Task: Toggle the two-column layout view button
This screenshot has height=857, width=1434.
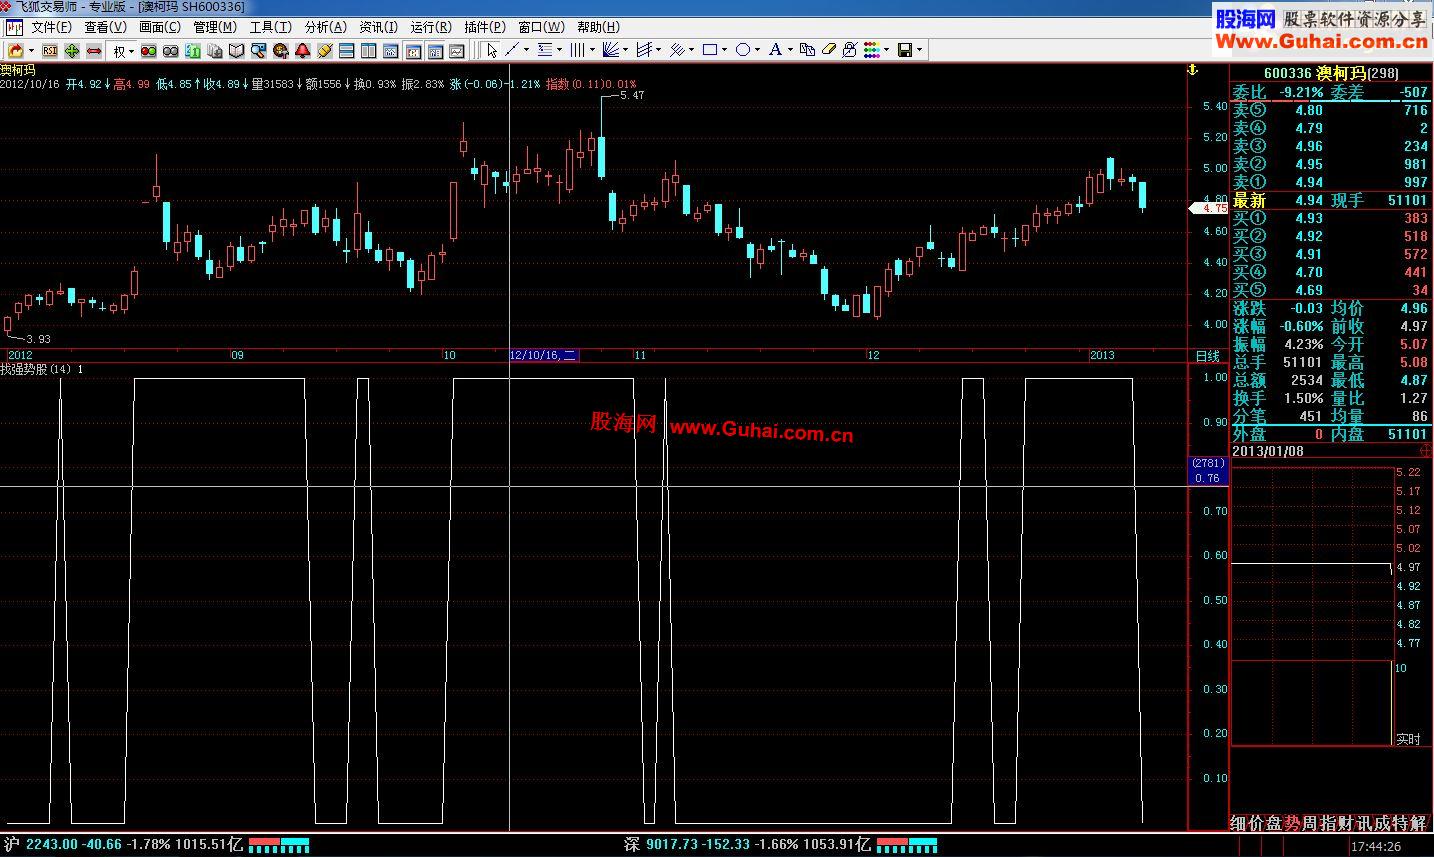Action: tap(369, 51)
